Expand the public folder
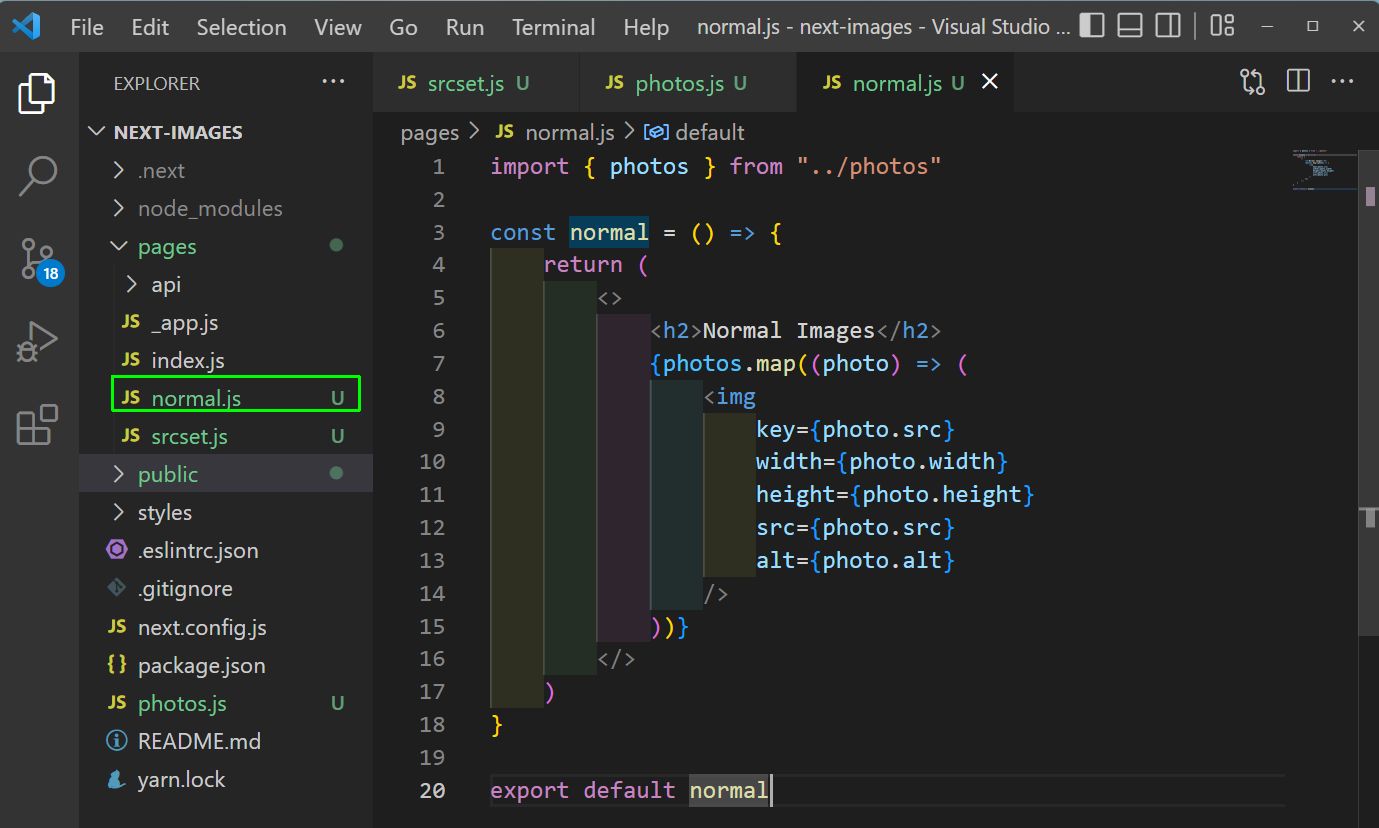The height and width of the screenshot is (828, 1379). (x=119, y=474)
